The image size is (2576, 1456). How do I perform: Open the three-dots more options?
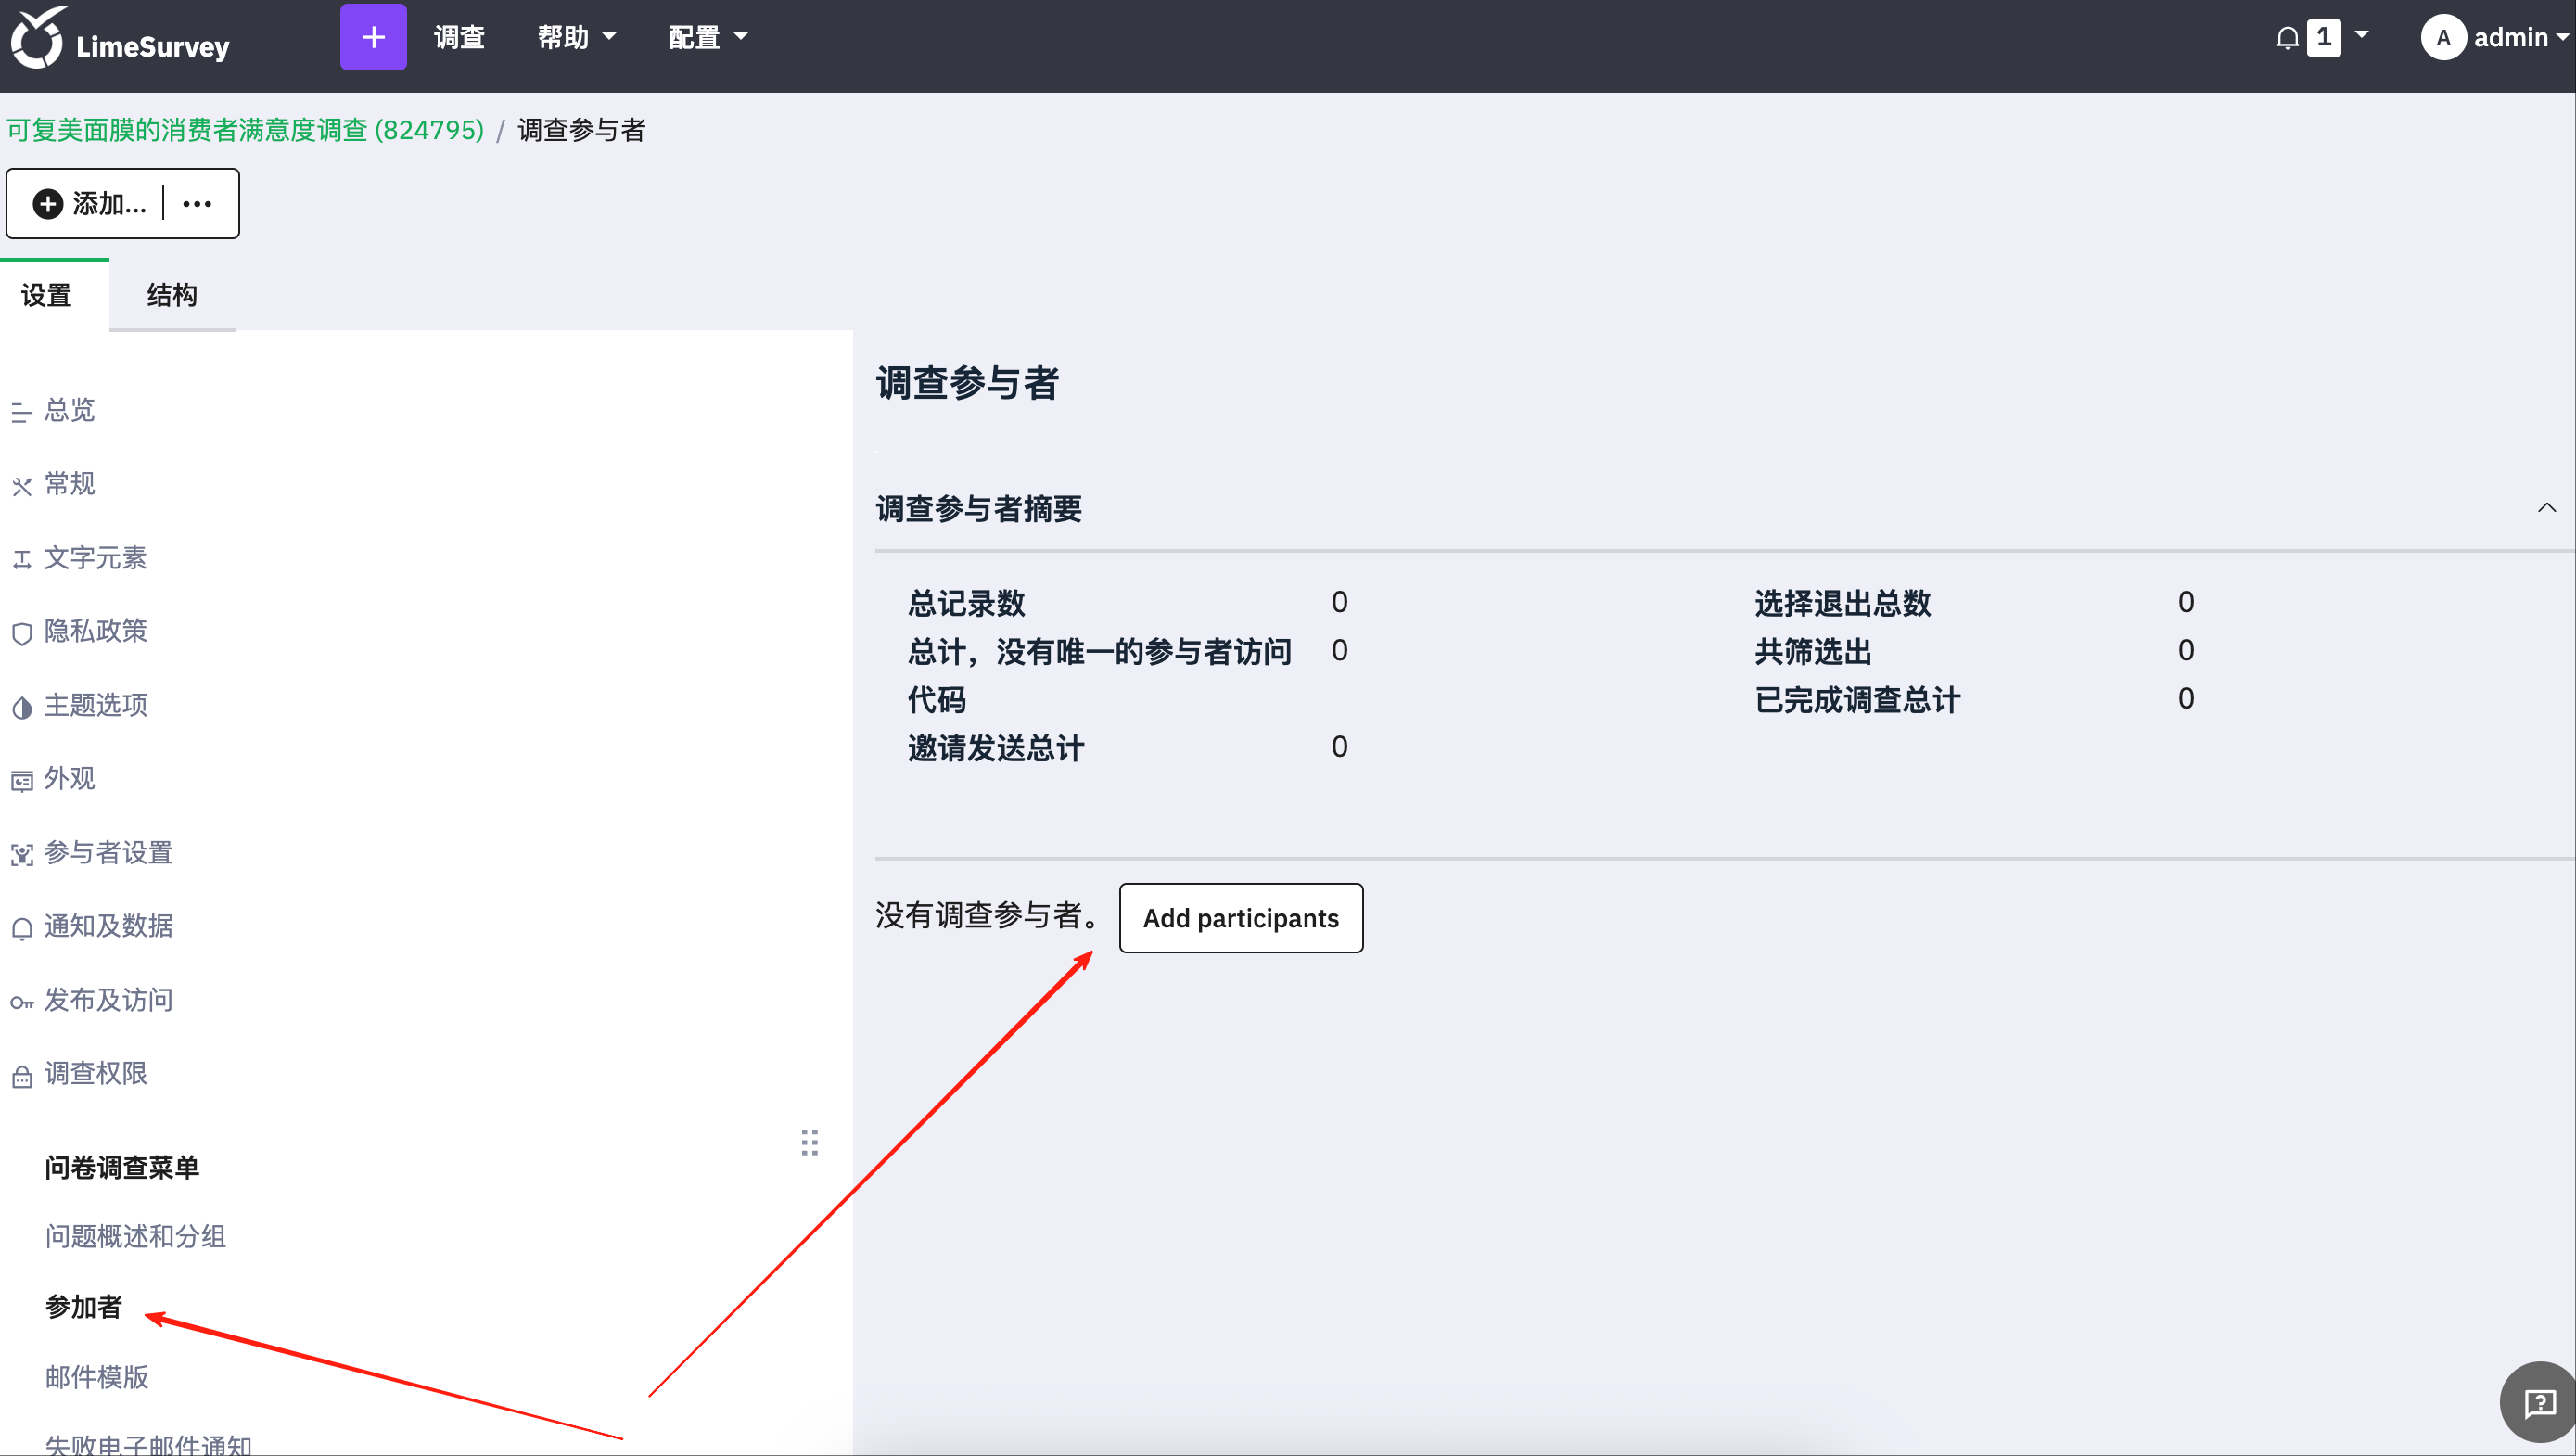(x=197, y=204)
